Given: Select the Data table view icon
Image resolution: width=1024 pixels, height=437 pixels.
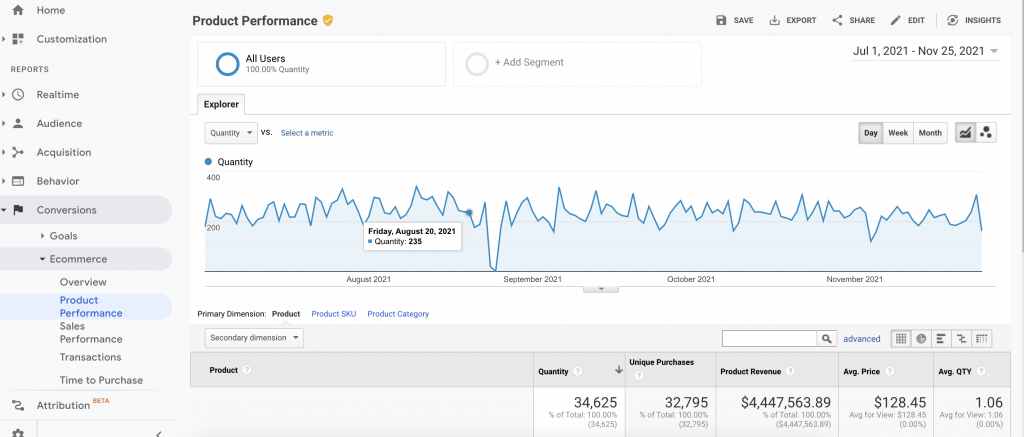Looking at the screenshot, I should [901, 338].
